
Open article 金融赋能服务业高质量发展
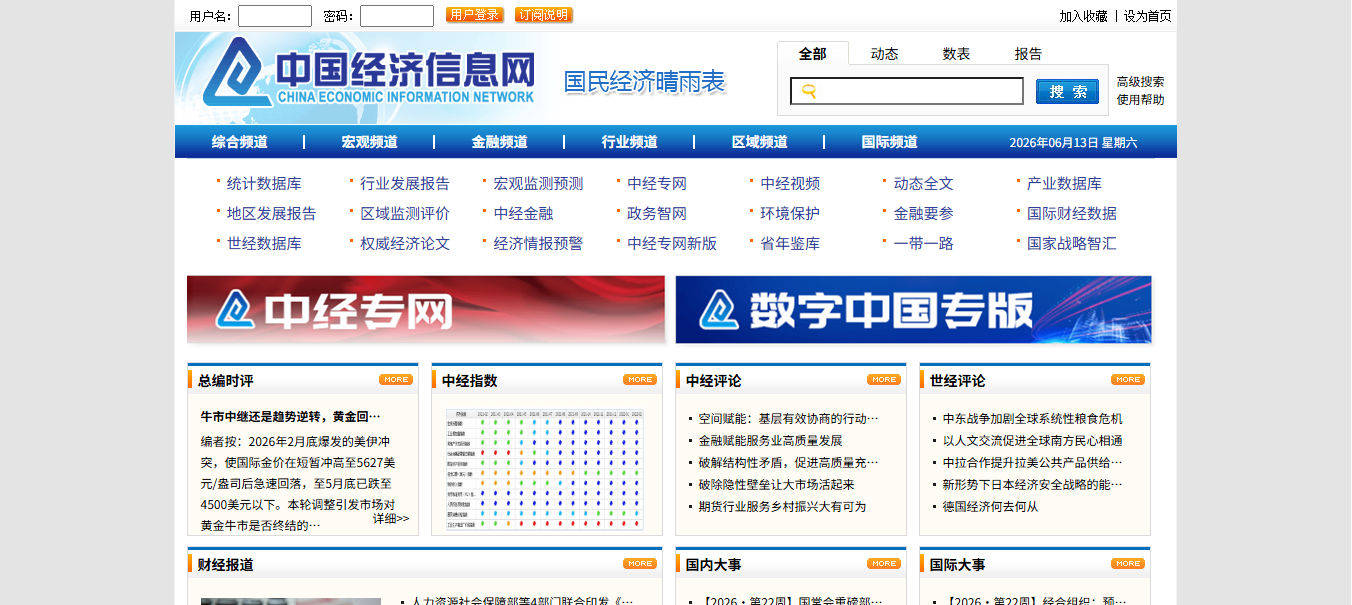pyautogui.click(x=770, y=440)
